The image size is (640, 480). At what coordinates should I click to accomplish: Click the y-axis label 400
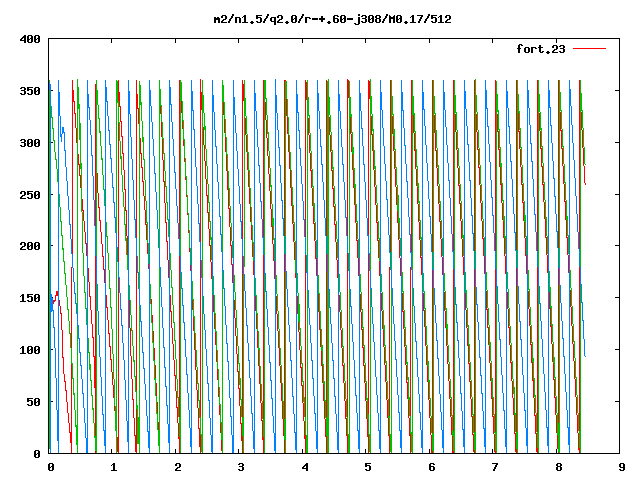coord(30,39)
